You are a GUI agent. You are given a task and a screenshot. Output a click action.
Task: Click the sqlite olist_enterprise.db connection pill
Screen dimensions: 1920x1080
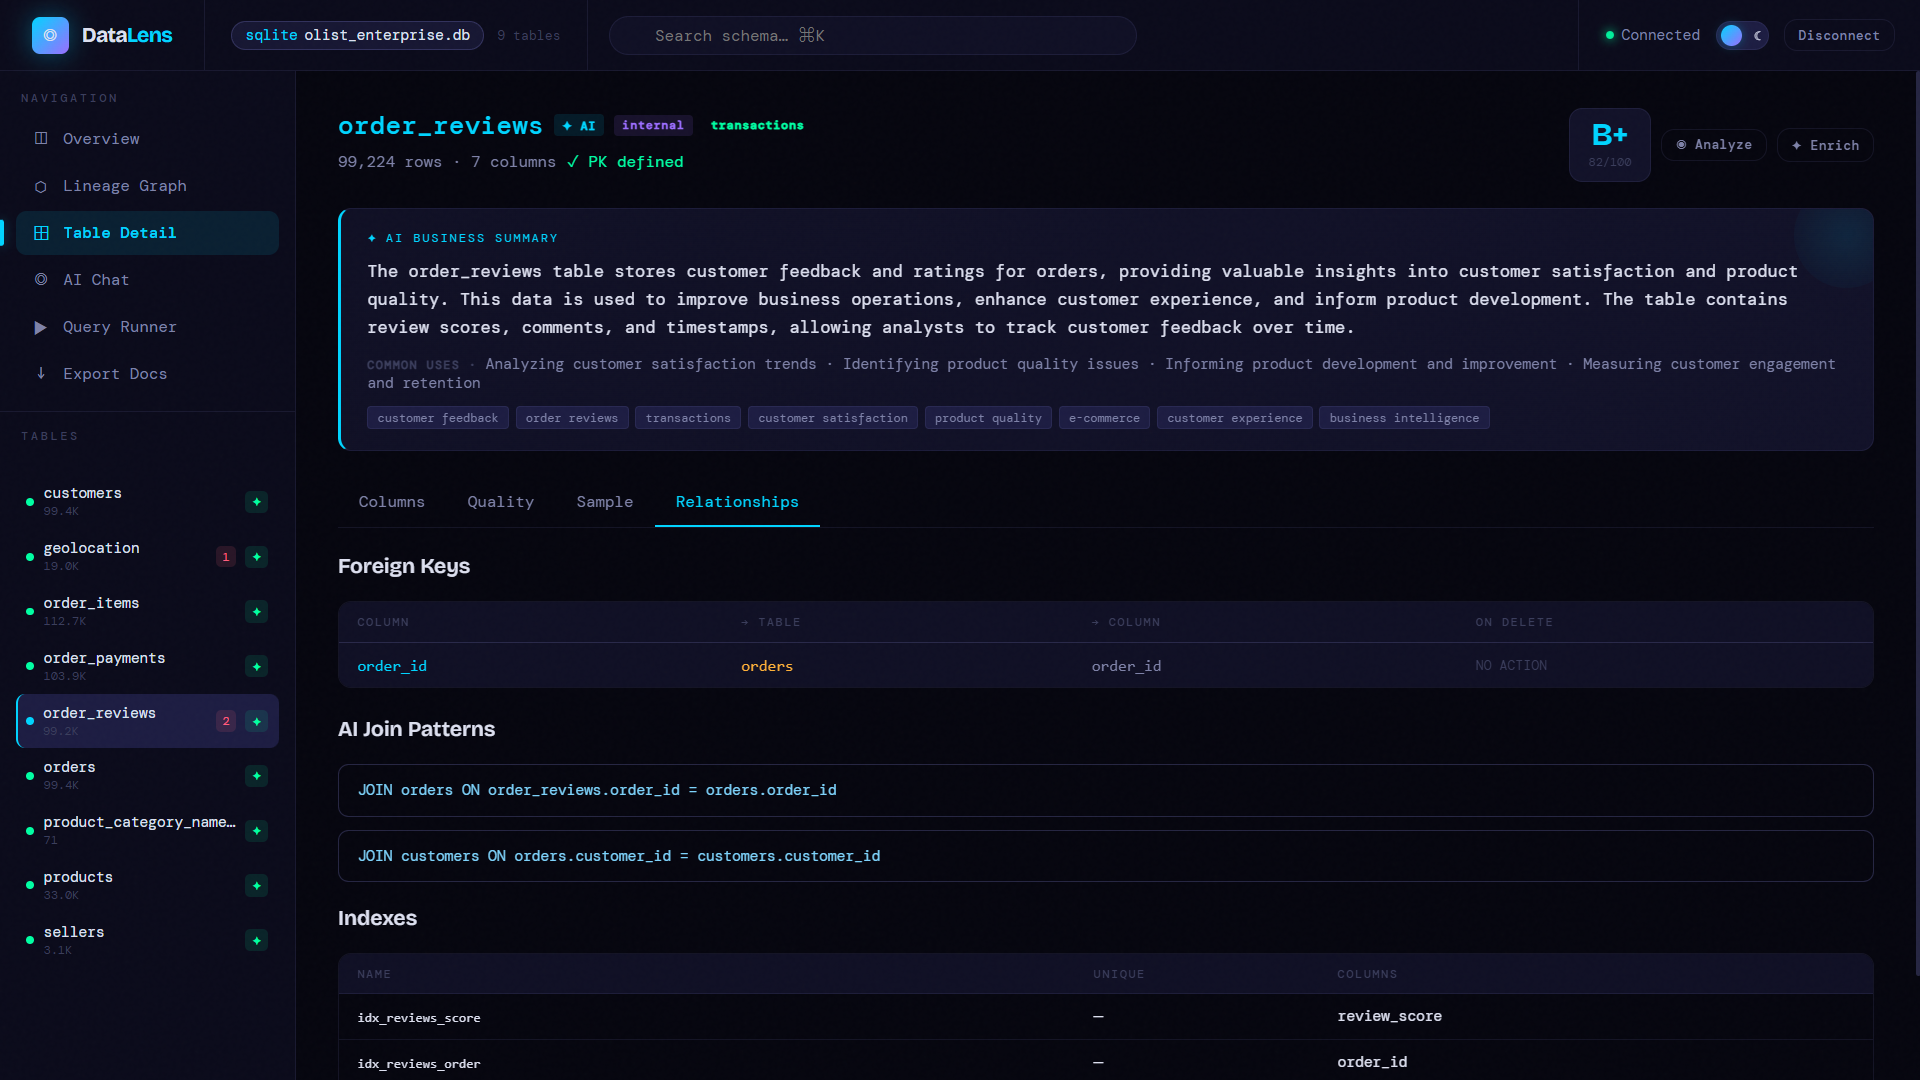(x=357, y=35)
